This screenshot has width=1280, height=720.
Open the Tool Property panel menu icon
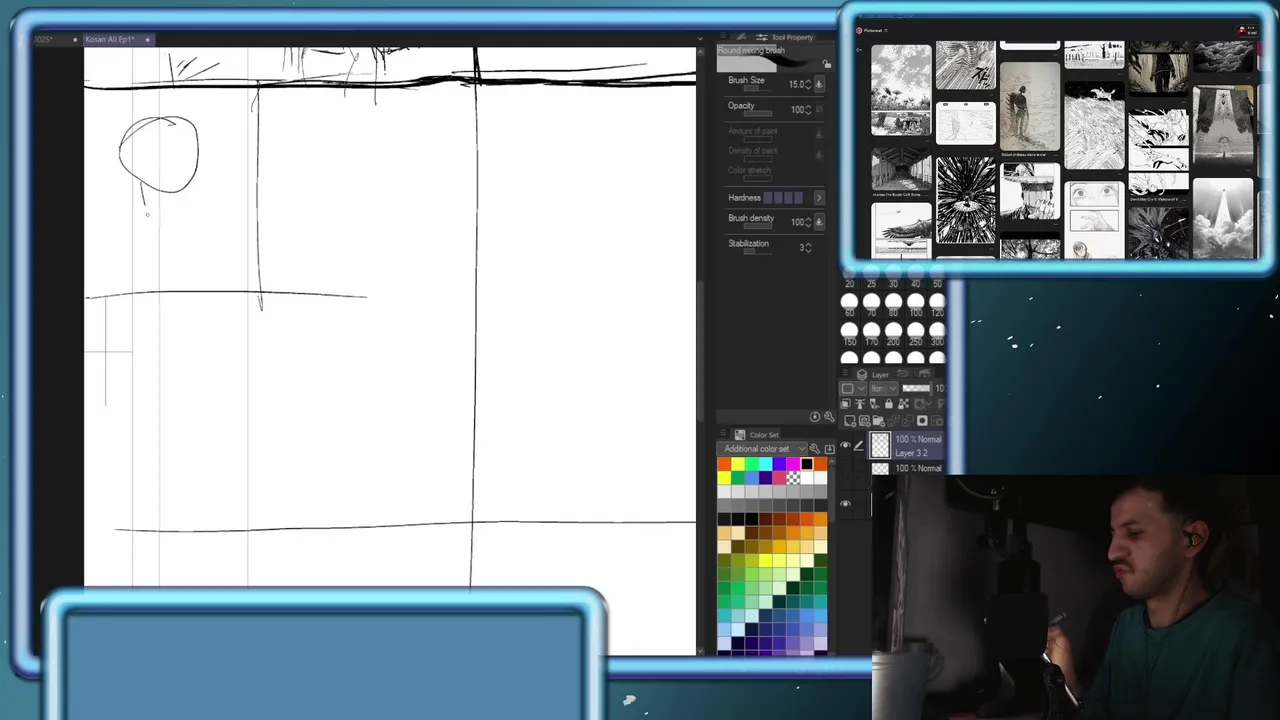coord(723,35)
